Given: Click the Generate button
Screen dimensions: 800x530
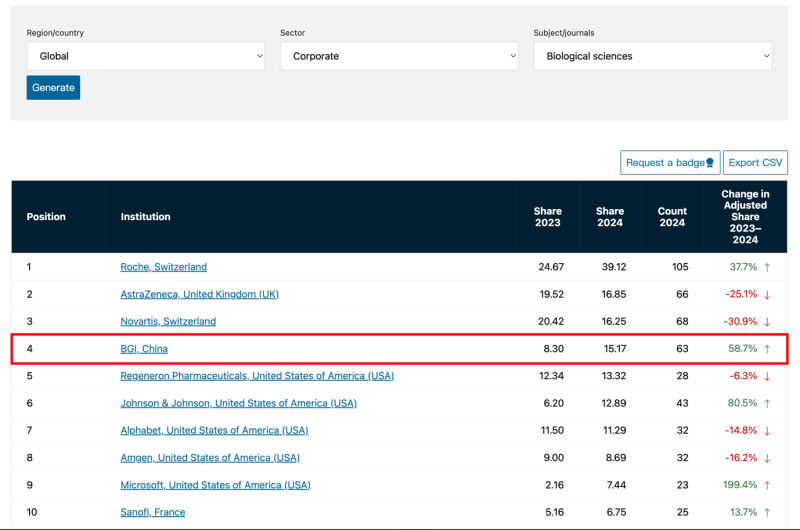Looking at the screenshot, I should [x=53, y=88].
